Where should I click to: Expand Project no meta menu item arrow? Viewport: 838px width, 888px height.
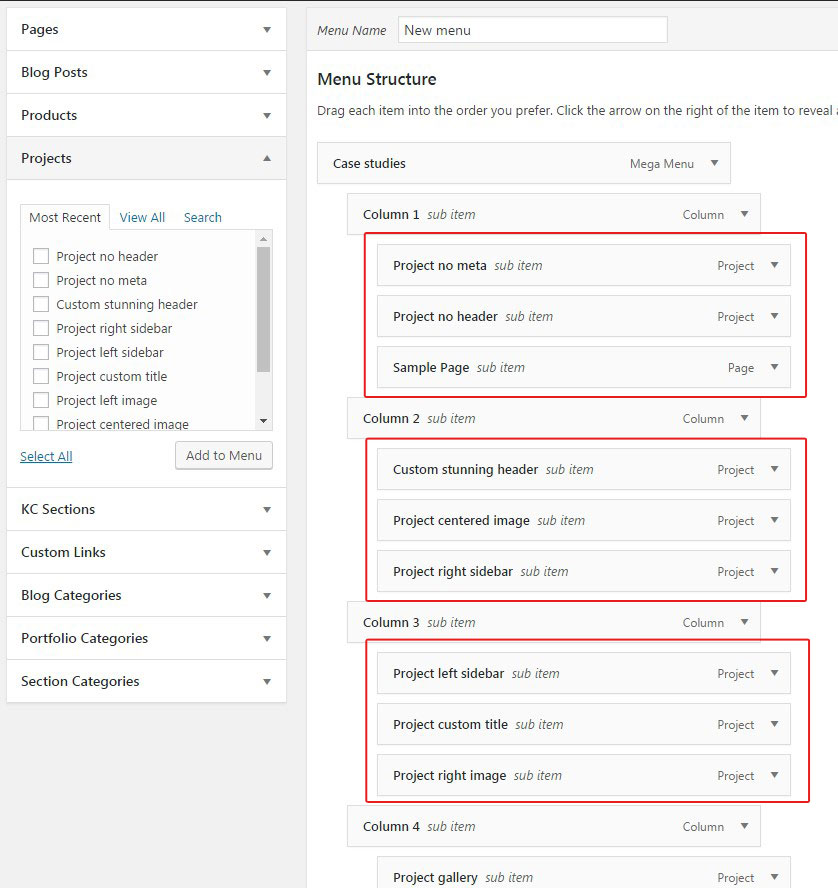point(774,265)
